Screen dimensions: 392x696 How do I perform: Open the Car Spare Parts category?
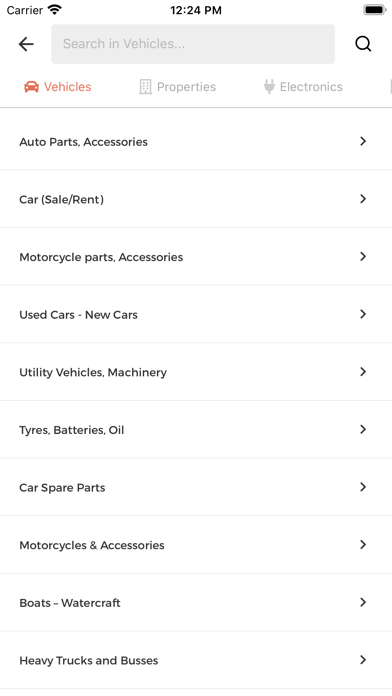[x=196, y=487]
